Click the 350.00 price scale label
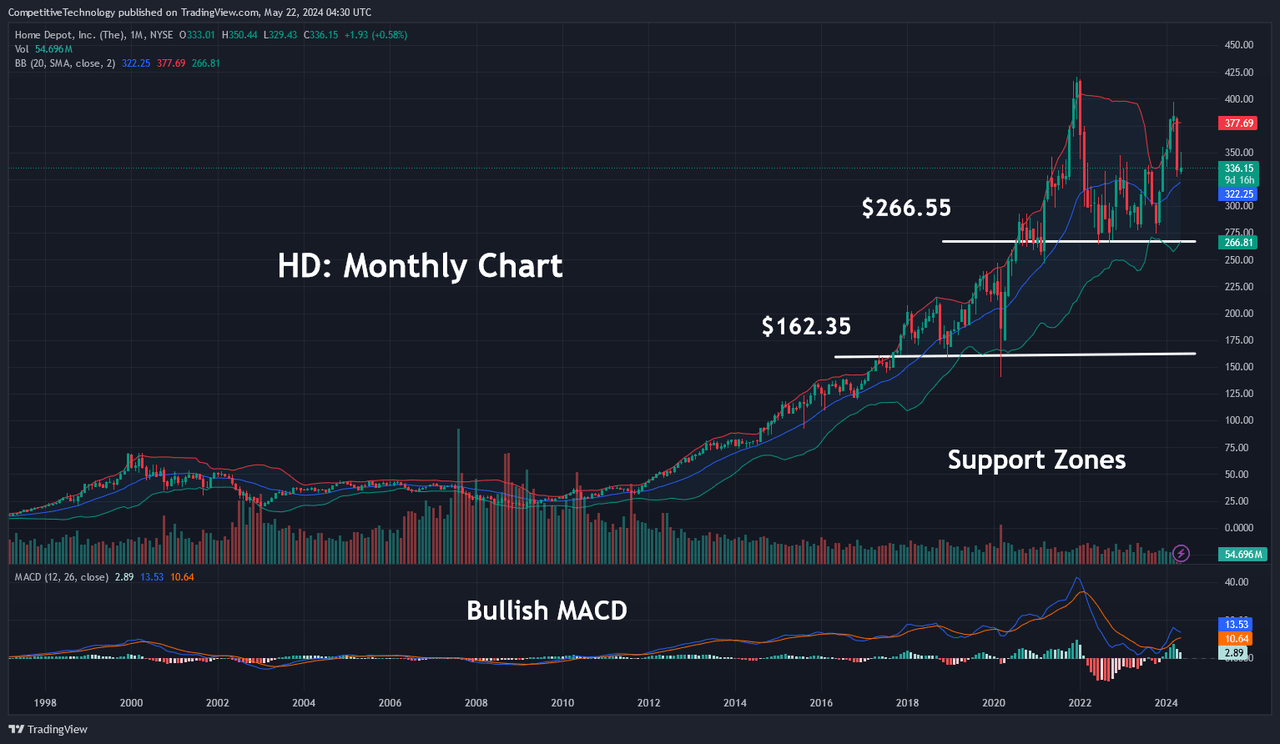The width and height of the screenshot is (1280, 744). click(1238, 153)
